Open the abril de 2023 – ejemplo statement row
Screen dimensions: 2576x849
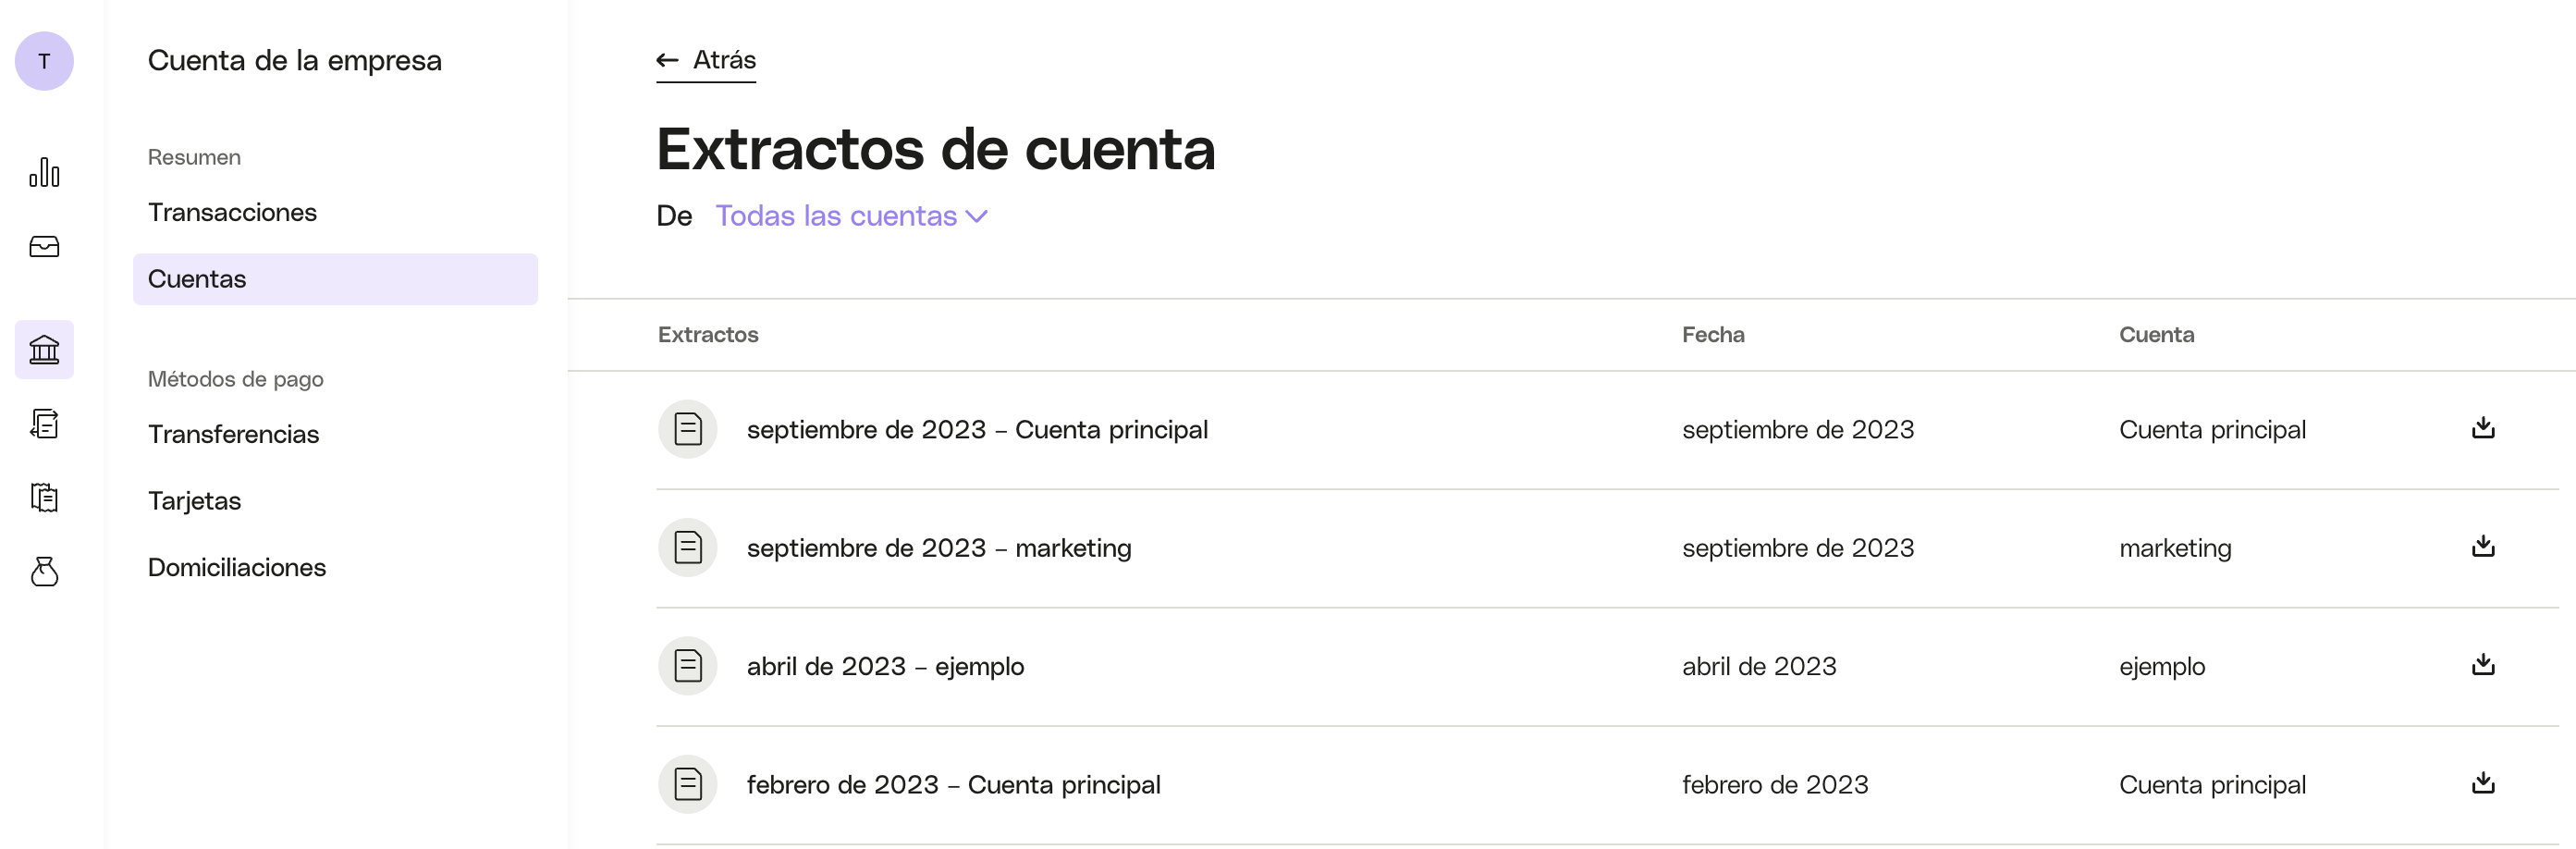tap(1607, 666)
